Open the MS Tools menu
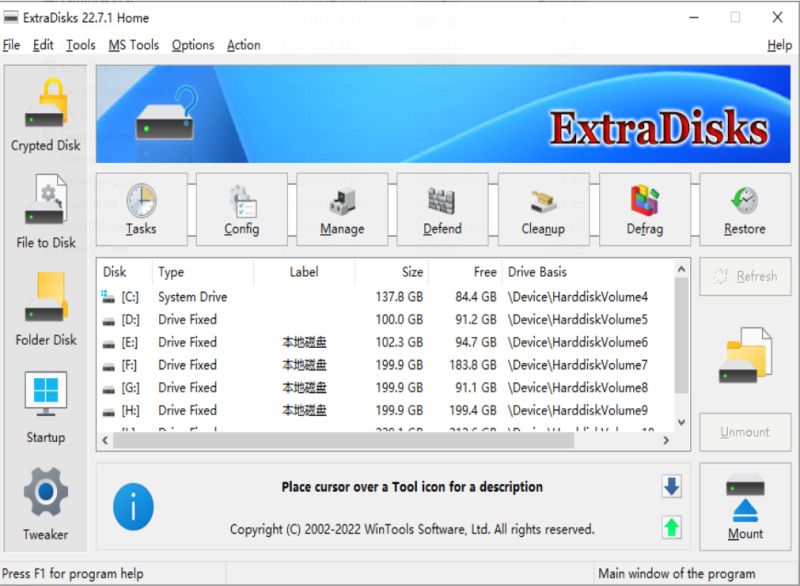 [x=133, y=45]
